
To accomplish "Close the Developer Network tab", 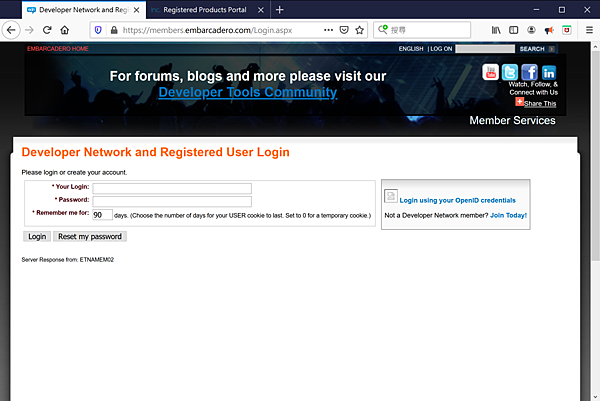I will click(x=137, y=10).
